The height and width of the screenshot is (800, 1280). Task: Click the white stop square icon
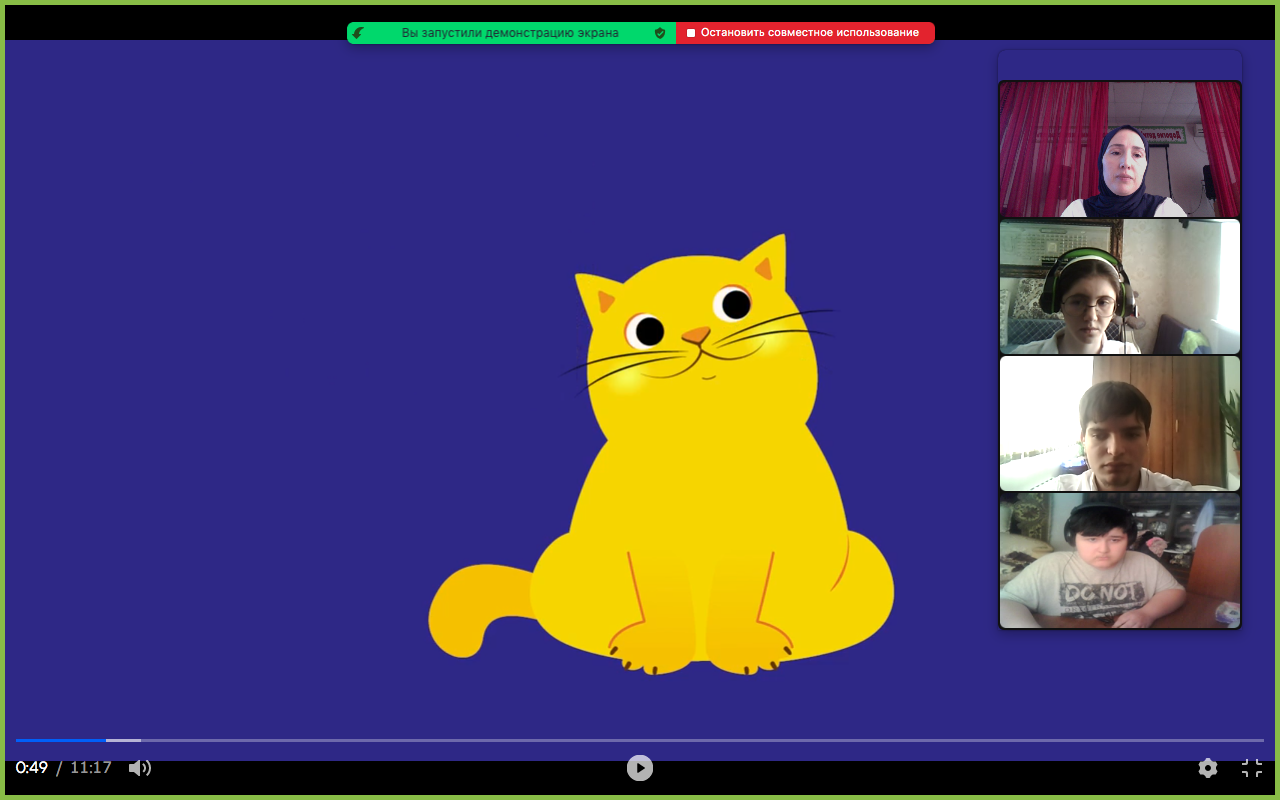click(691, 33)
